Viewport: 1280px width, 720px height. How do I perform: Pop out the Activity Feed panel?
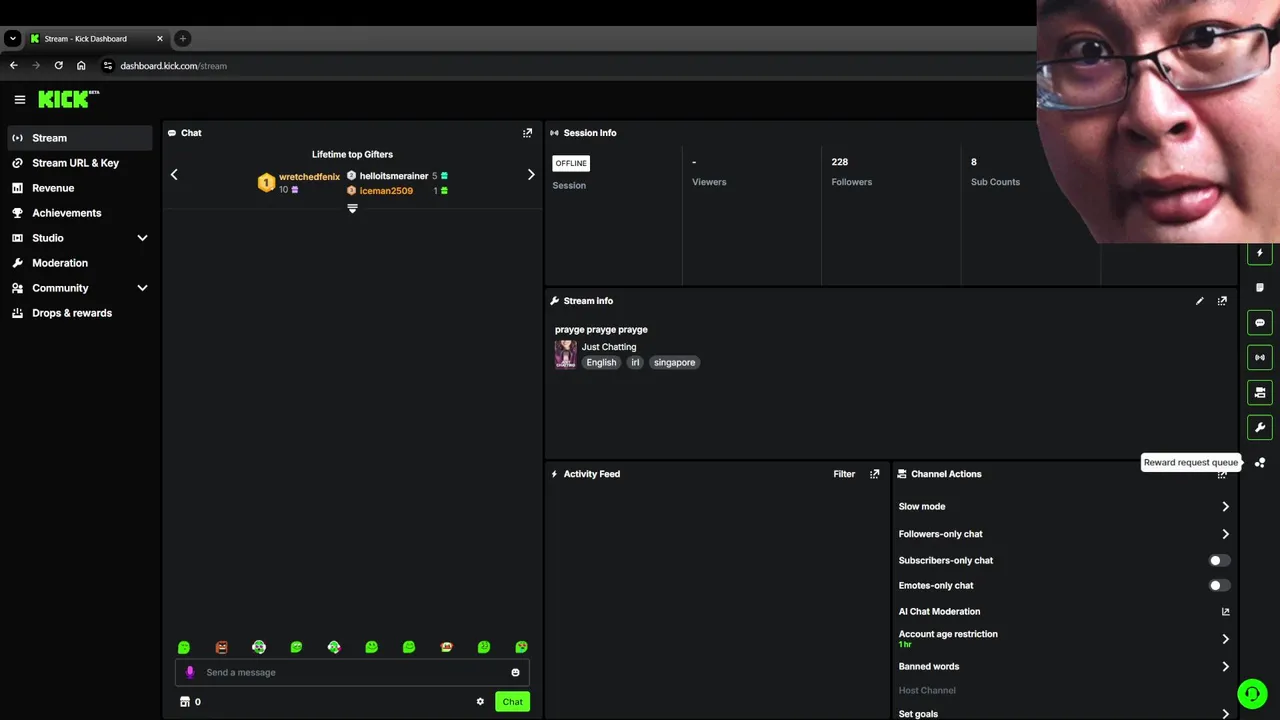tap(874, 474)
